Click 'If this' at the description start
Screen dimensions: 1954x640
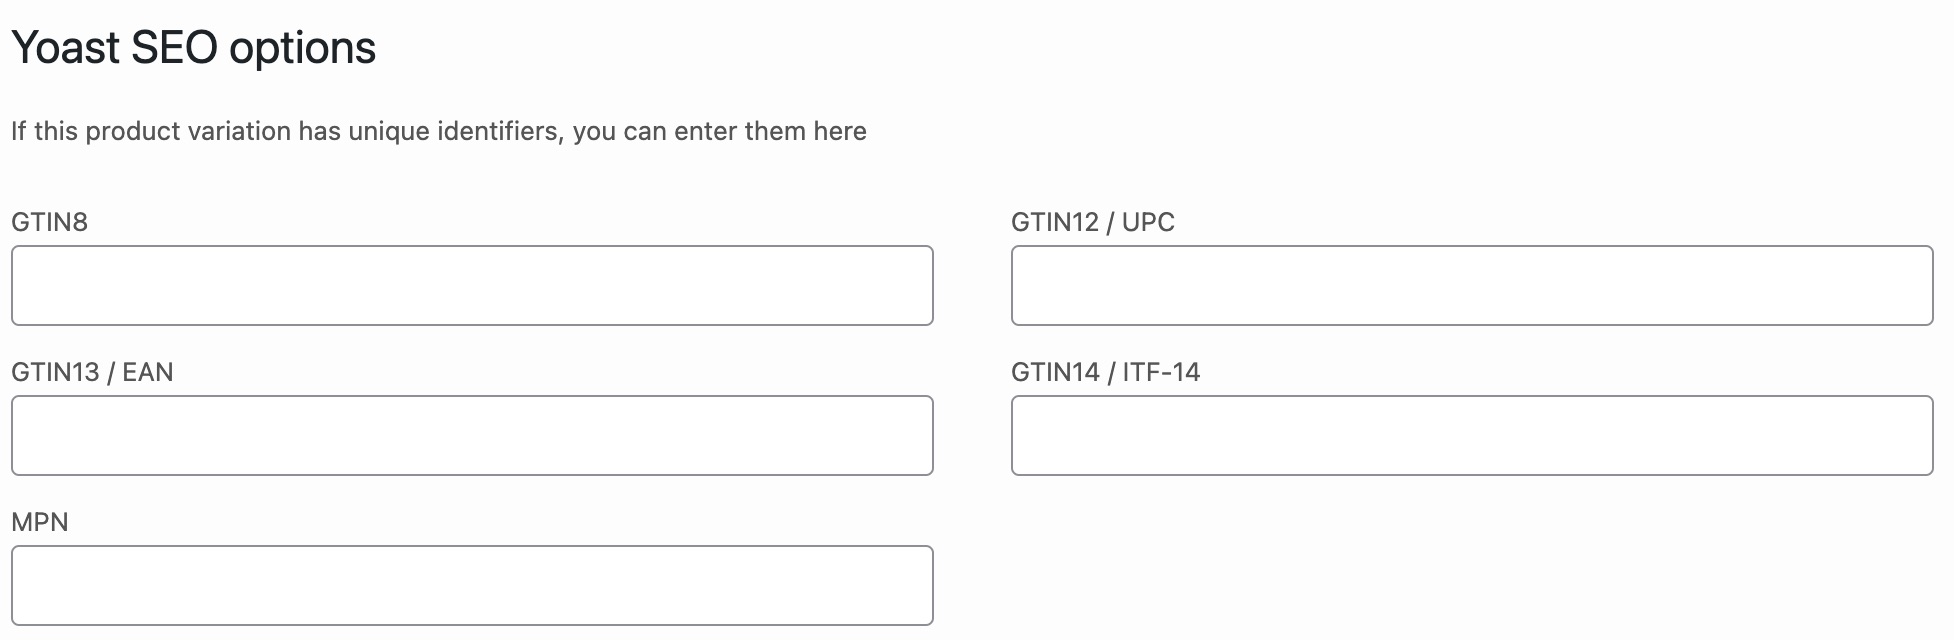click(x=44, y=131)
